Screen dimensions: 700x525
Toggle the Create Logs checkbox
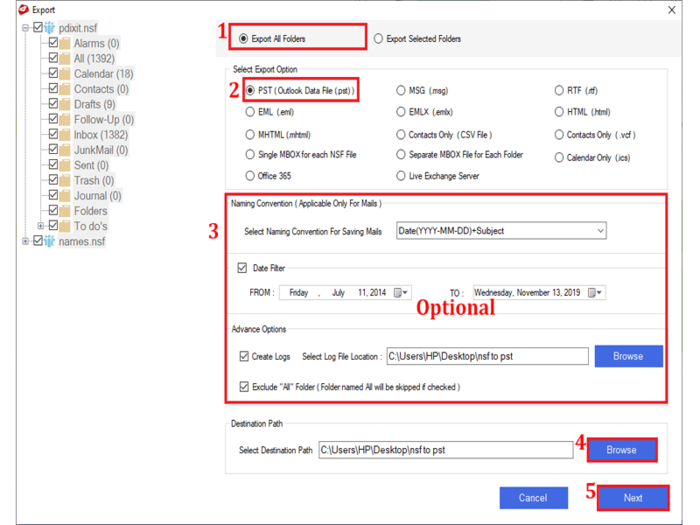click(244, 356)
